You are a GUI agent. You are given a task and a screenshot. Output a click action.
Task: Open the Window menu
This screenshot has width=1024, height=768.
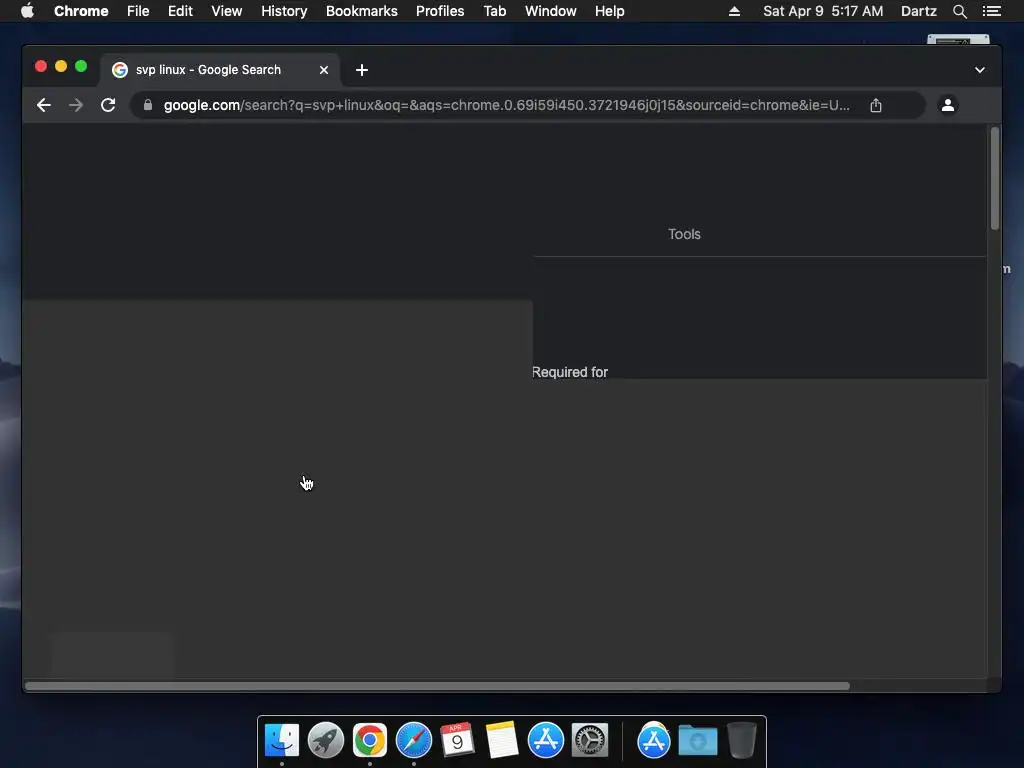(x=551, y=11)
